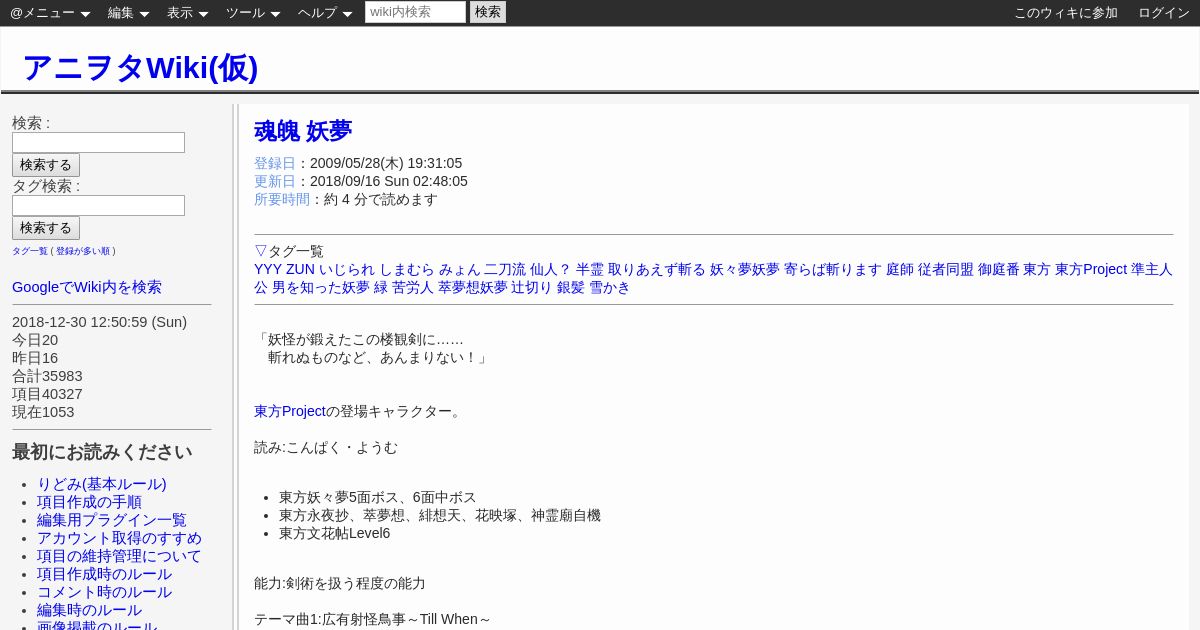Click 検索する button under 検索 field
This screenshot has width=1200, height=630.
(x=46, y=165)
